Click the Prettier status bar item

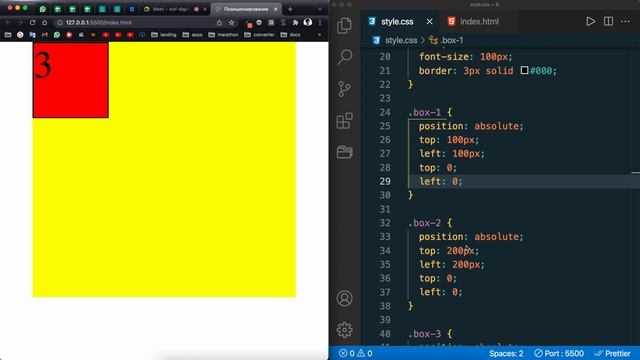click(x=612, y=353)
